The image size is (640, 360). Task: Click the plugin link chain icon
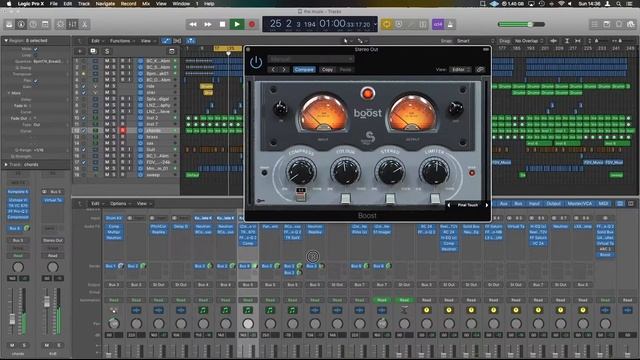480,70
